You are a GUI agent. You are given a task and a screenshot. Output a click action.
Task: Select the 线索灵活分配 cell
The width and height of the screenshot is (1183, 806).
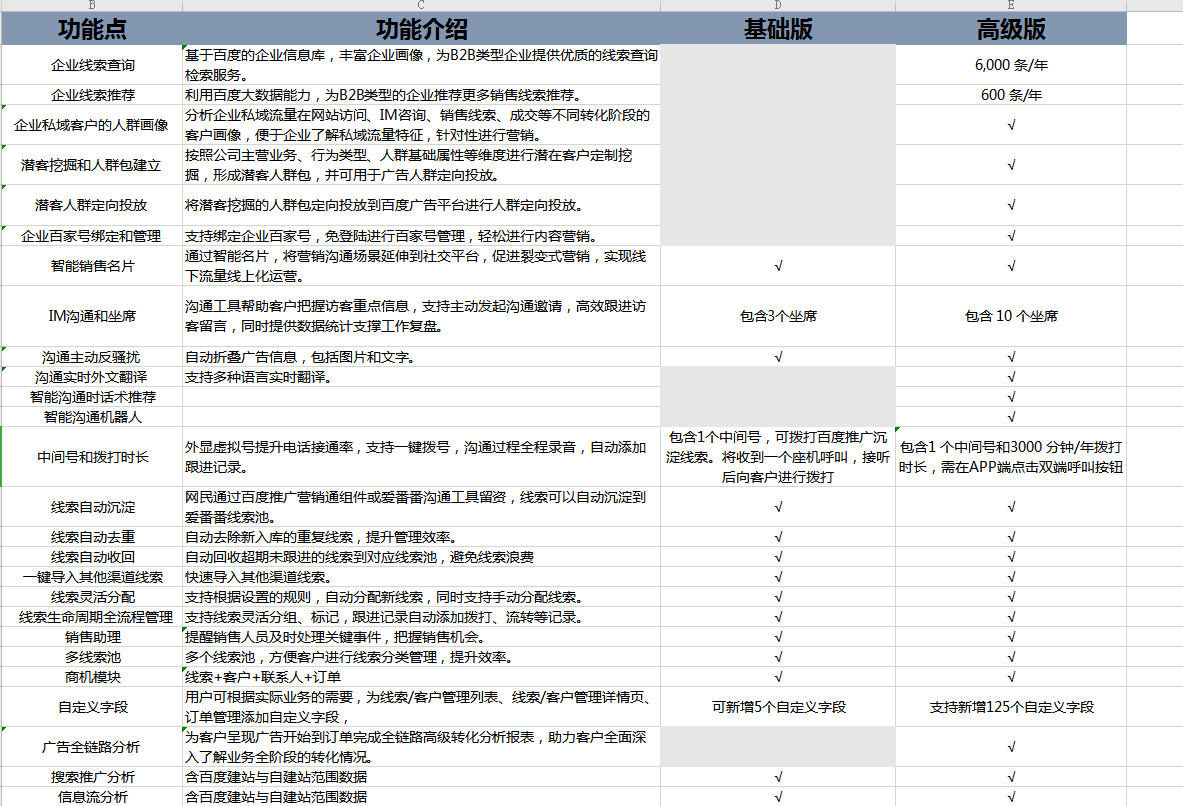click(x=92, y=597)
